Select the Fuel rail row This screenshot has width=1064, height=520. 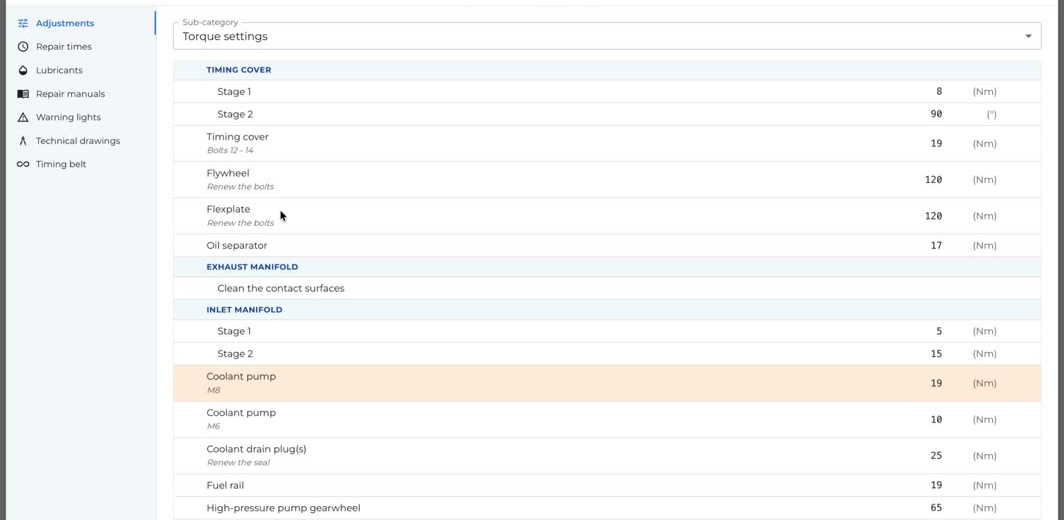[607, 485]
